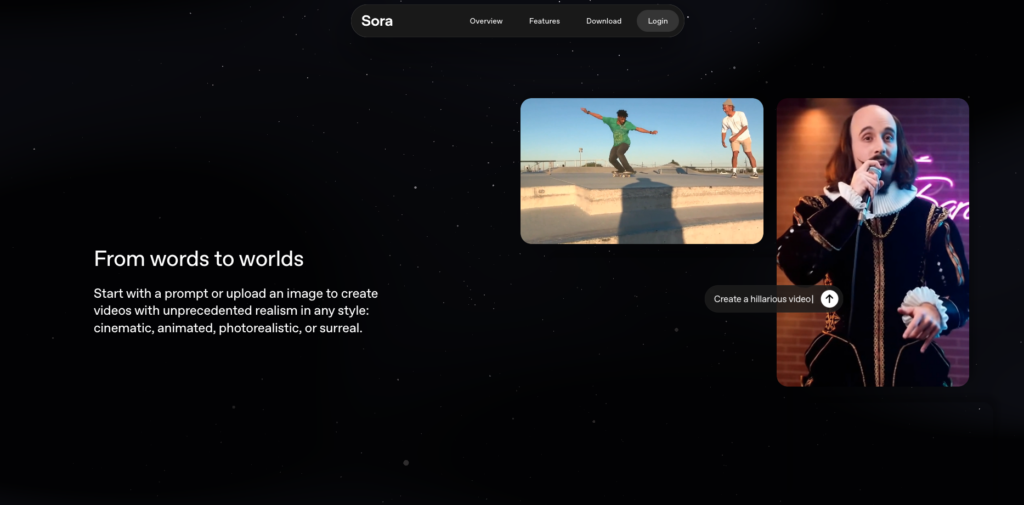Screen dimensions: 1024x505
Task: Select the skateboarder in the green shirt
Action: point(620,137)
